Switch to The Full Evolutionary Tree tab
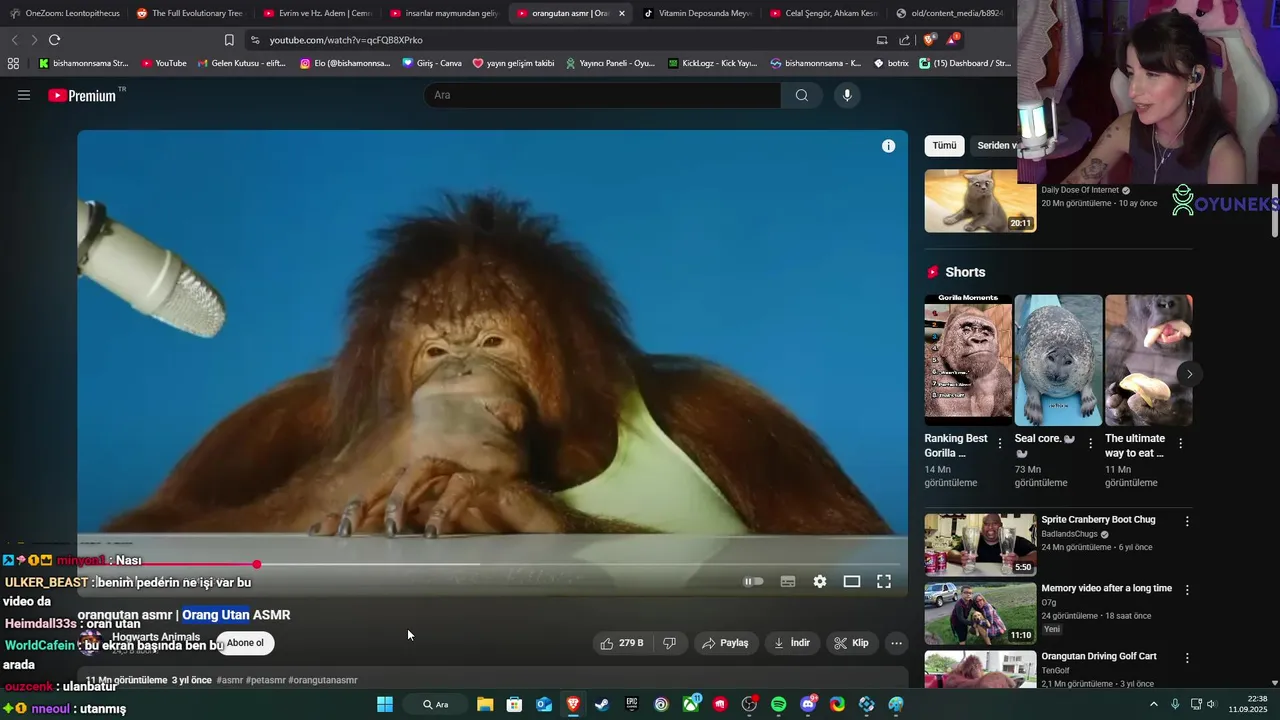The width and height of the screenshot is (1280, 720). 190,13
